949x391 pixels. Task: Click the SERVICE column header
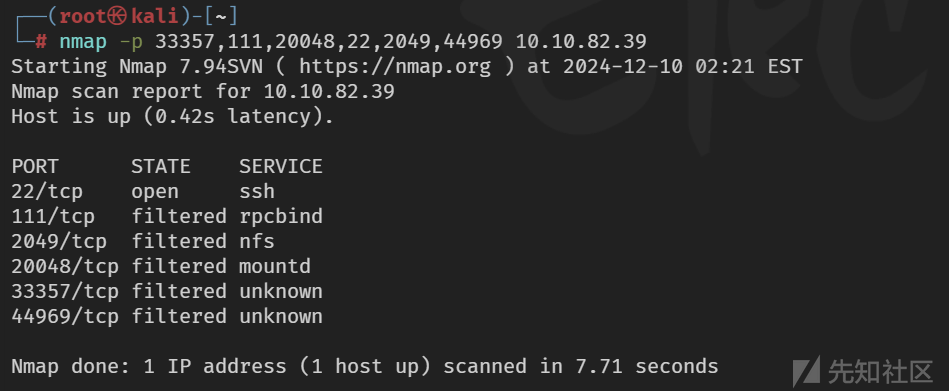(281, 166)
